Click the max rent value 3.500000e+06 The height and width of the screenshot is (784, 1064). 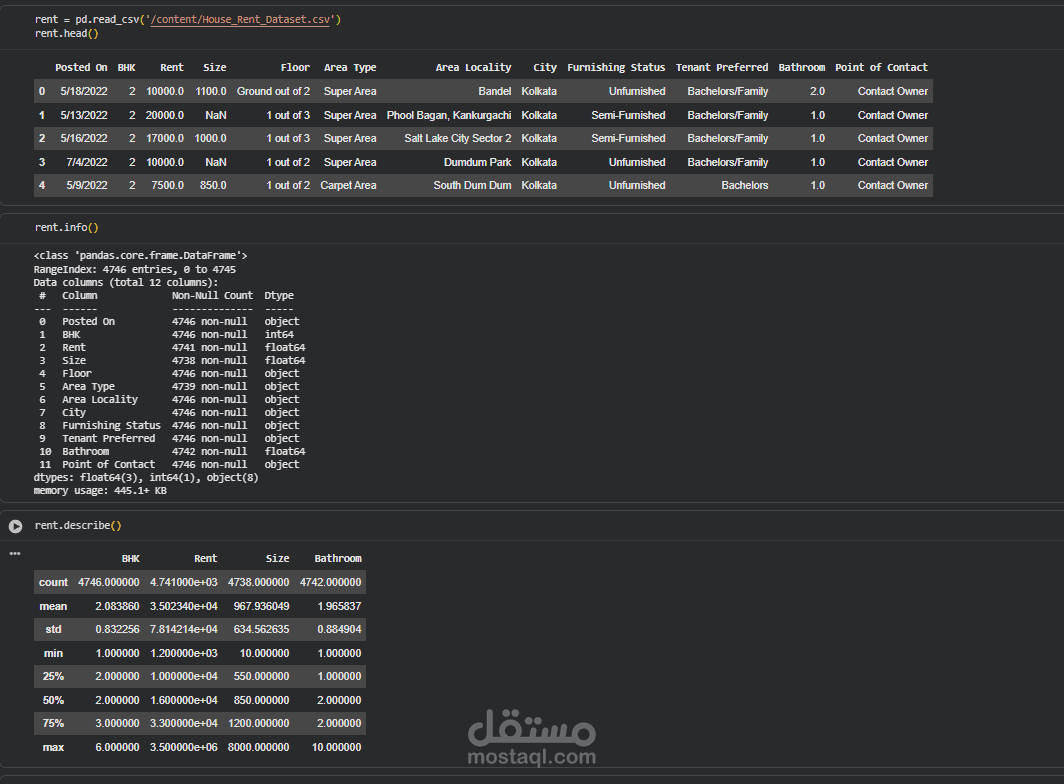click(184, 747)
